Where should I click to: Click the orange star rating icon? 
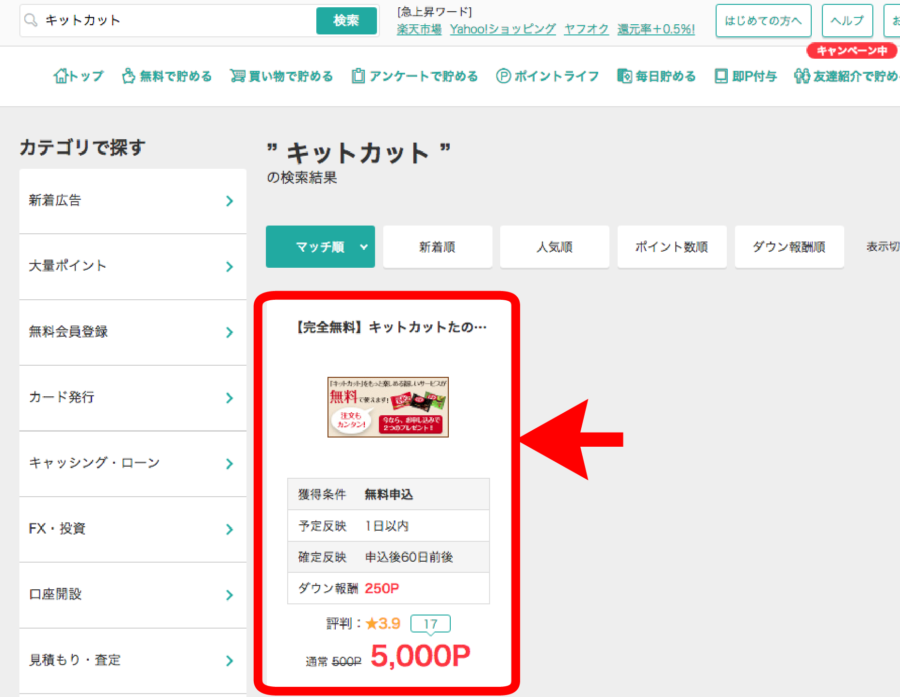click(372, 624)
